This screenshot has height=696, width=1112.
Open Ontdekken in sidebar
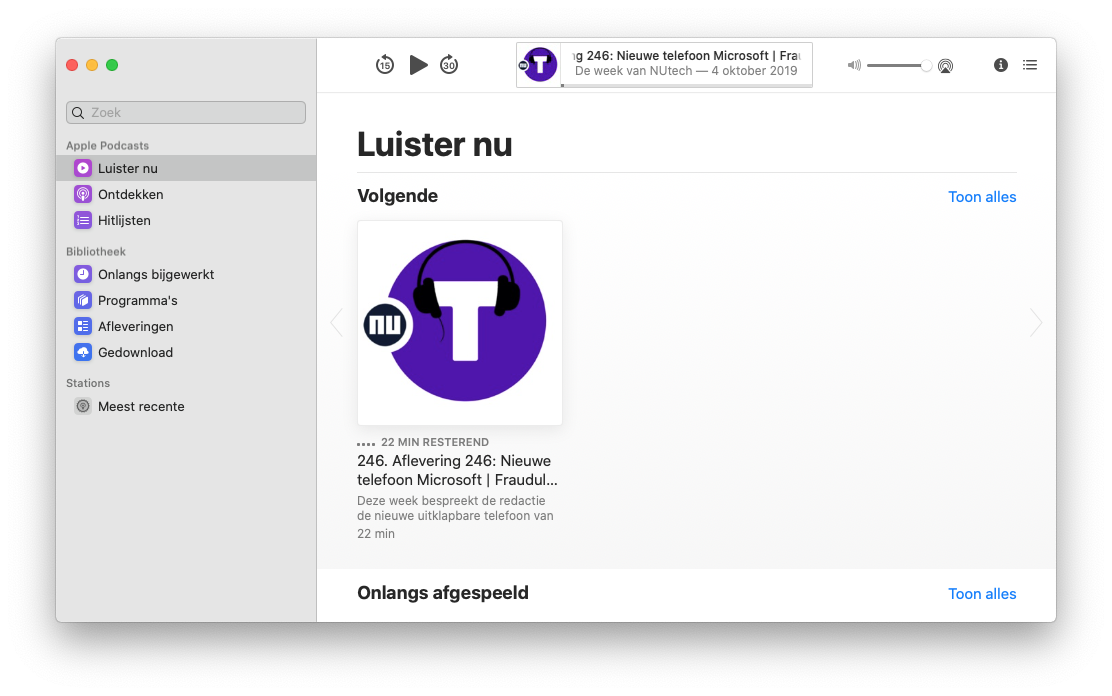click(x=130, y=194)
